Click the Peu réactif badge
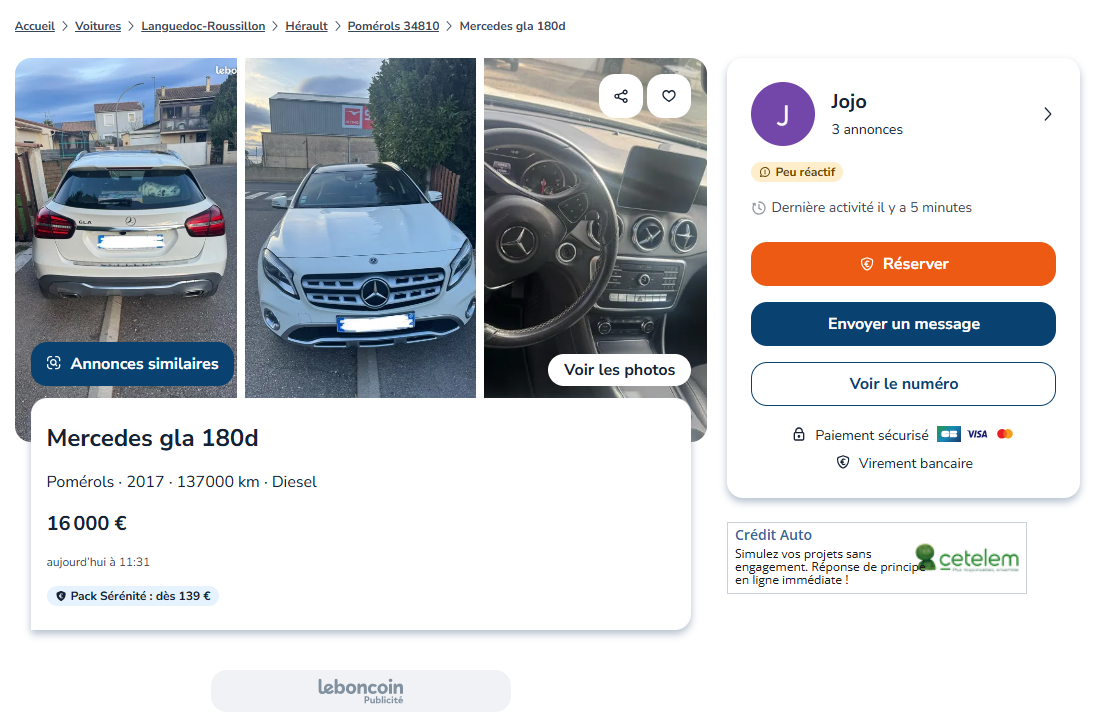 [797, 172]
